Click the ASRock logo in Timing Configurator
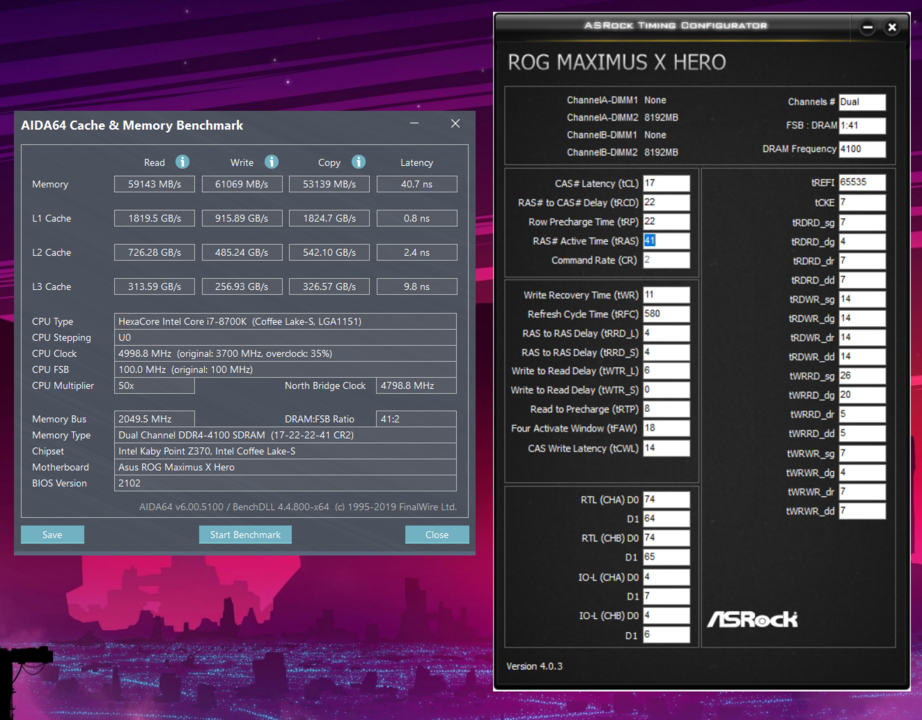The height and width of the screenshot is (720, 922). (x=752, y=619)
